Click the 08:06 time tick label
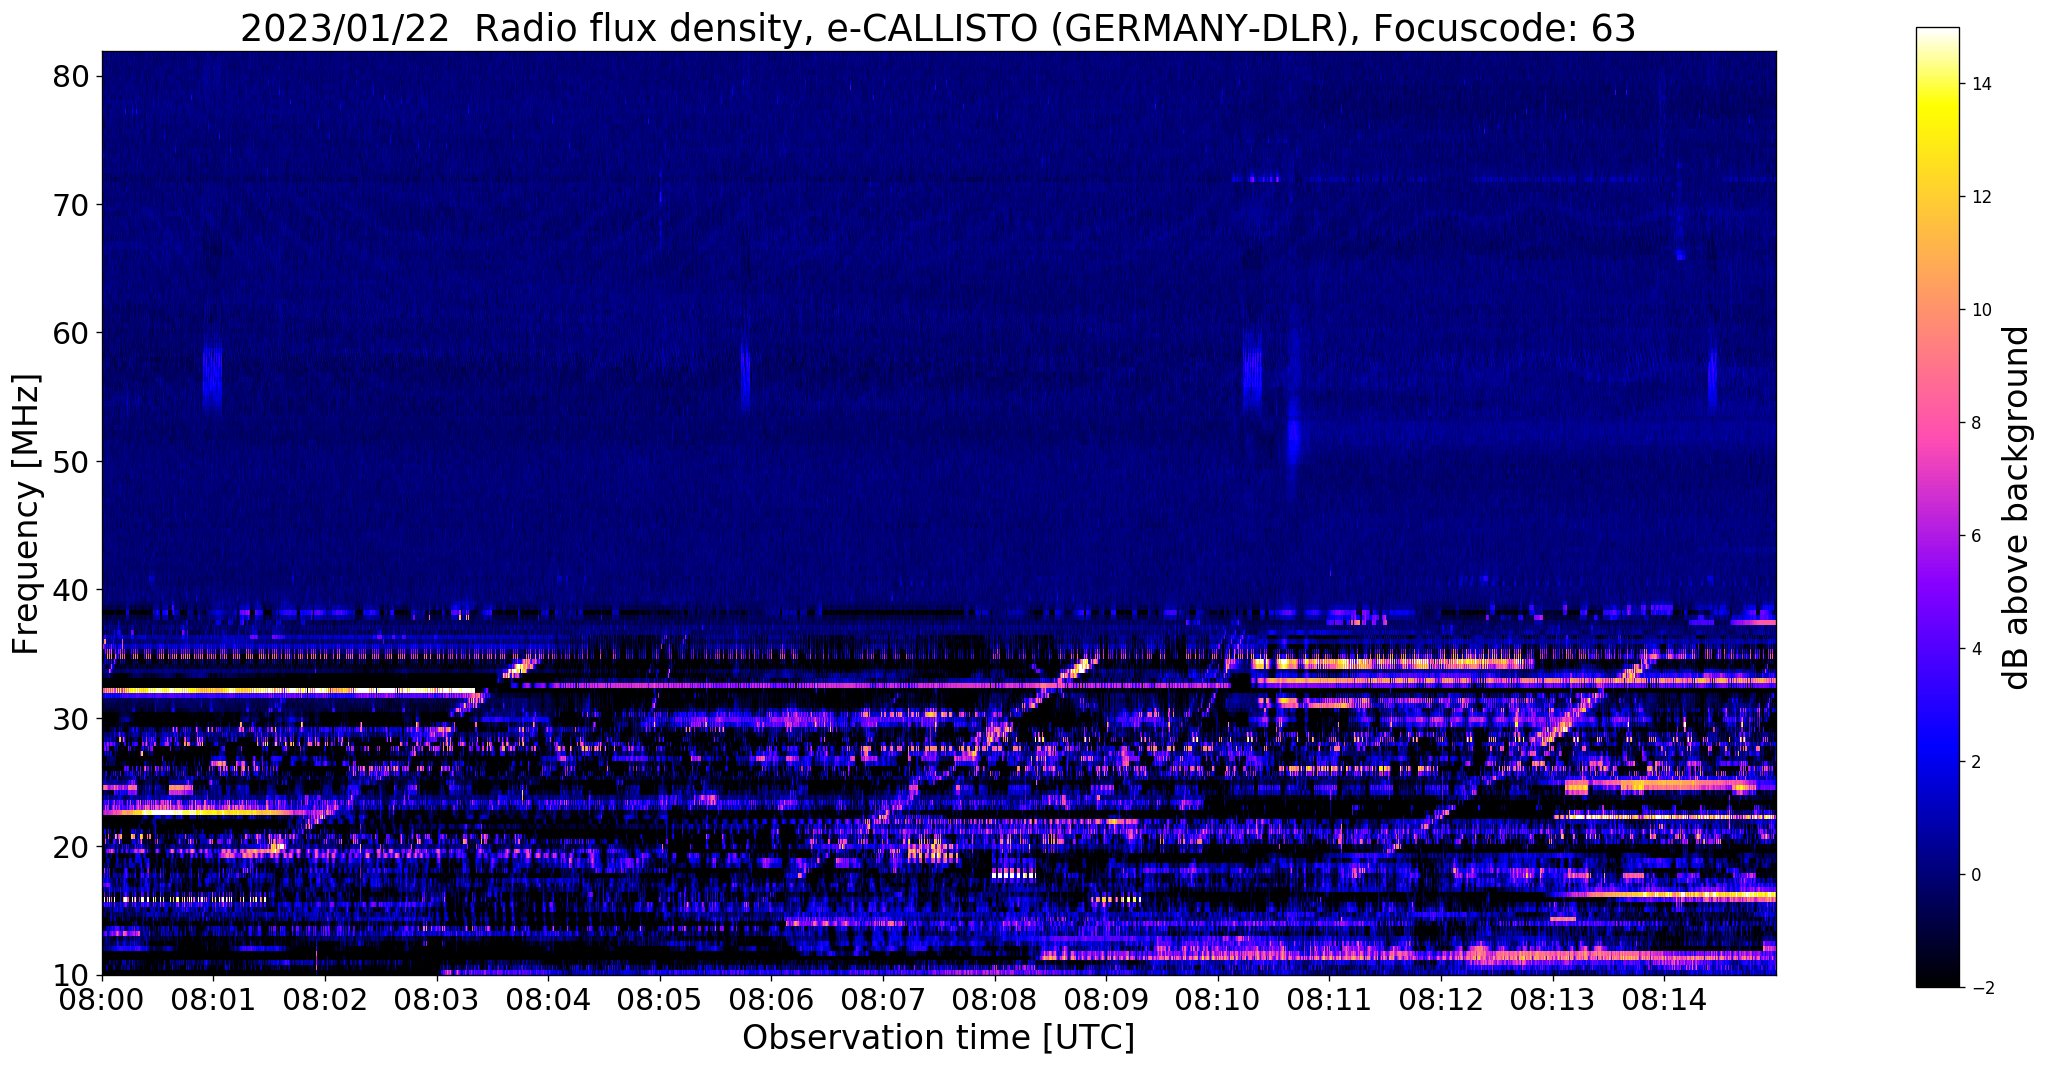This screenshot has height=1067, width=2047. point(771,998)
